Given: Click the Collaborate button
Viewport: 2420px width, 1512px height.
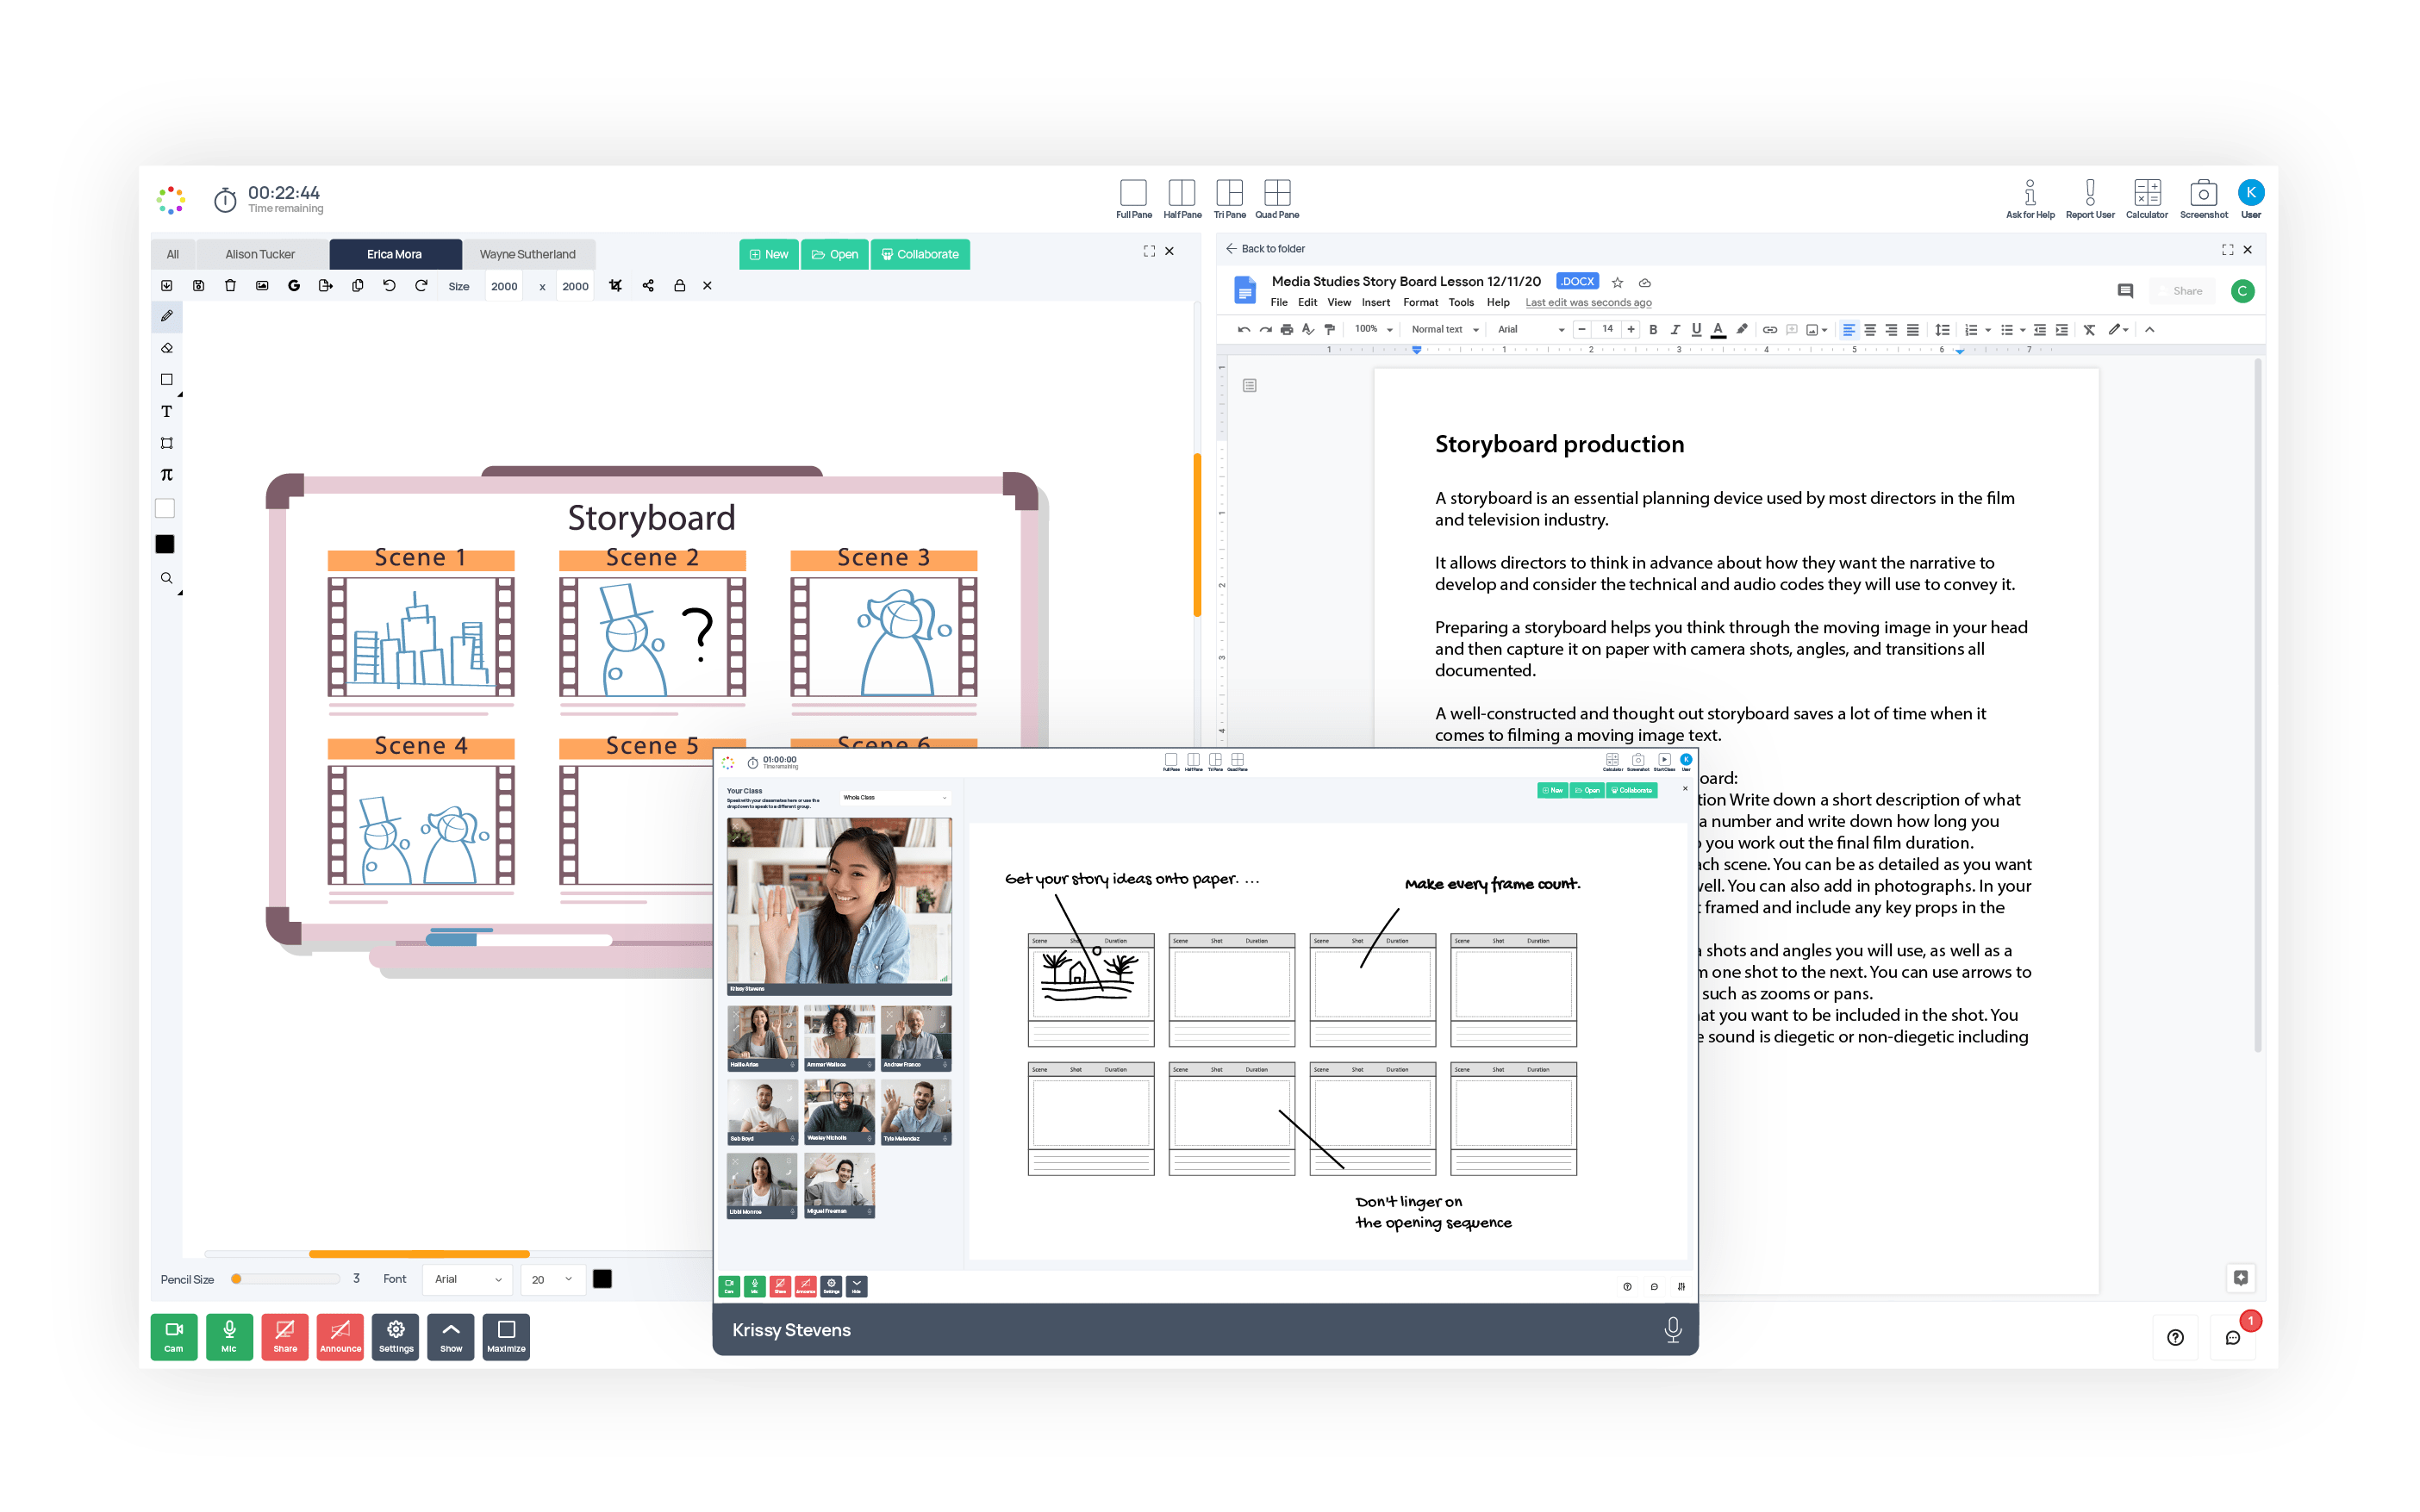Looking at the screenshot, I should click(x=920, y=254).
